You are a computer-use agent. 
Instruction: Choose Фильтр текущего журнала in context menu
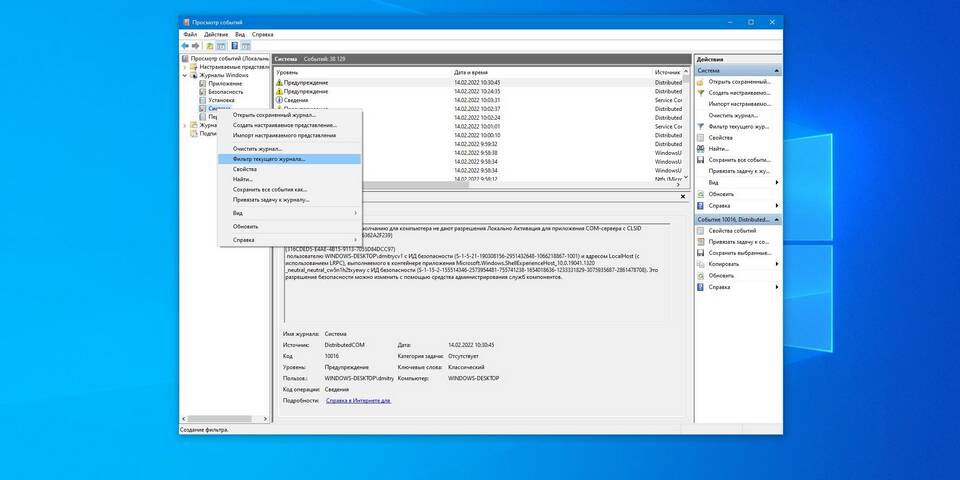290,159
